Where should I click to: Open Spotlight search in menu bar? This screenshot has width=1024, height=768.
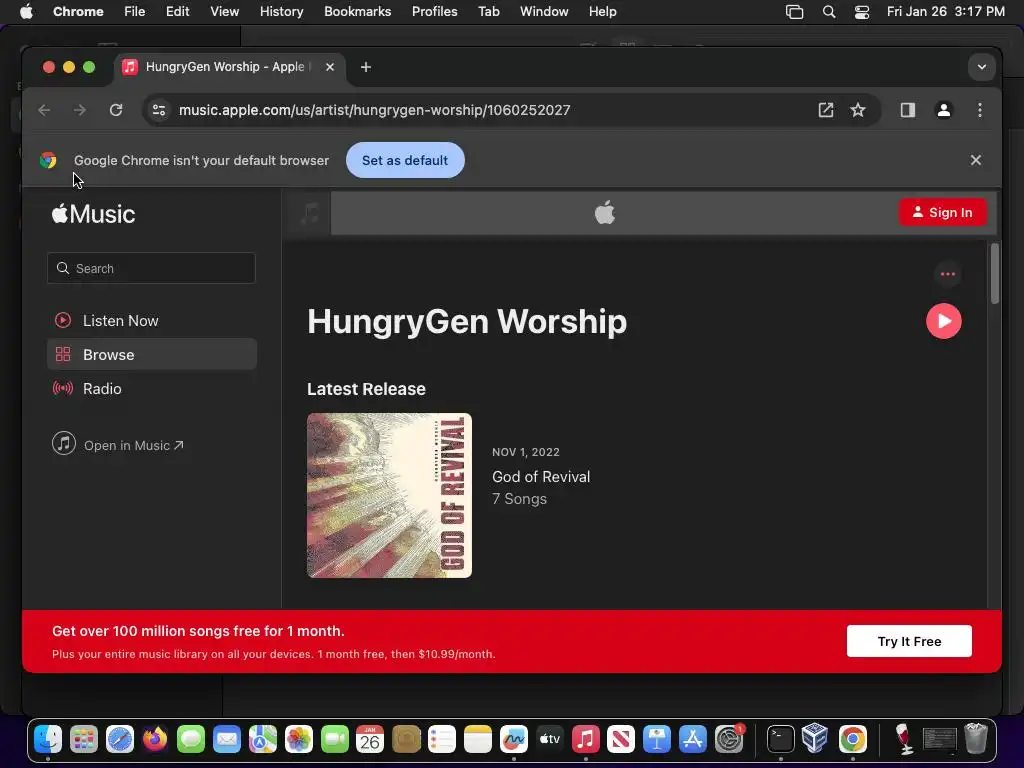coord(829,12)
